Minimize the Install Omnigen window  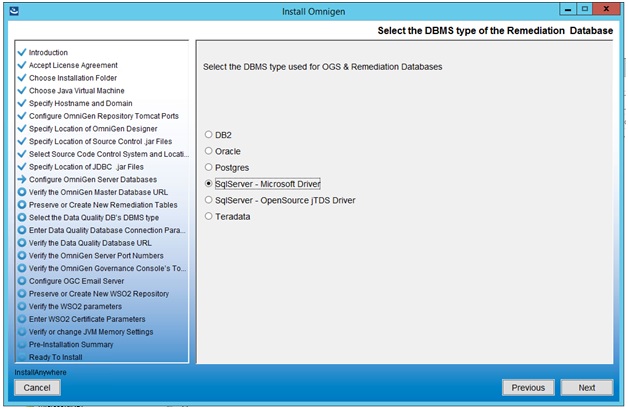(x=568, y=9)
